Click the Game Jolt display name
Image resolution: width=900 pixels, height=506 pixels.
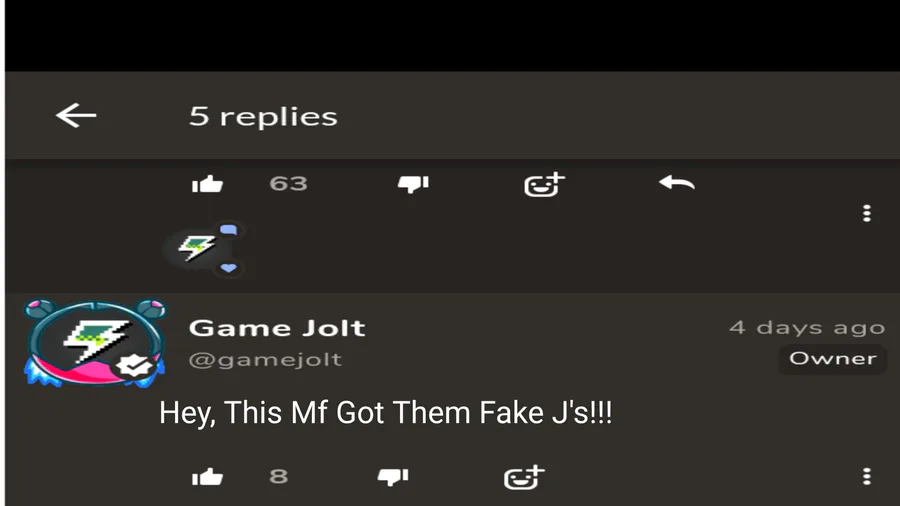[x=277, y=328]
